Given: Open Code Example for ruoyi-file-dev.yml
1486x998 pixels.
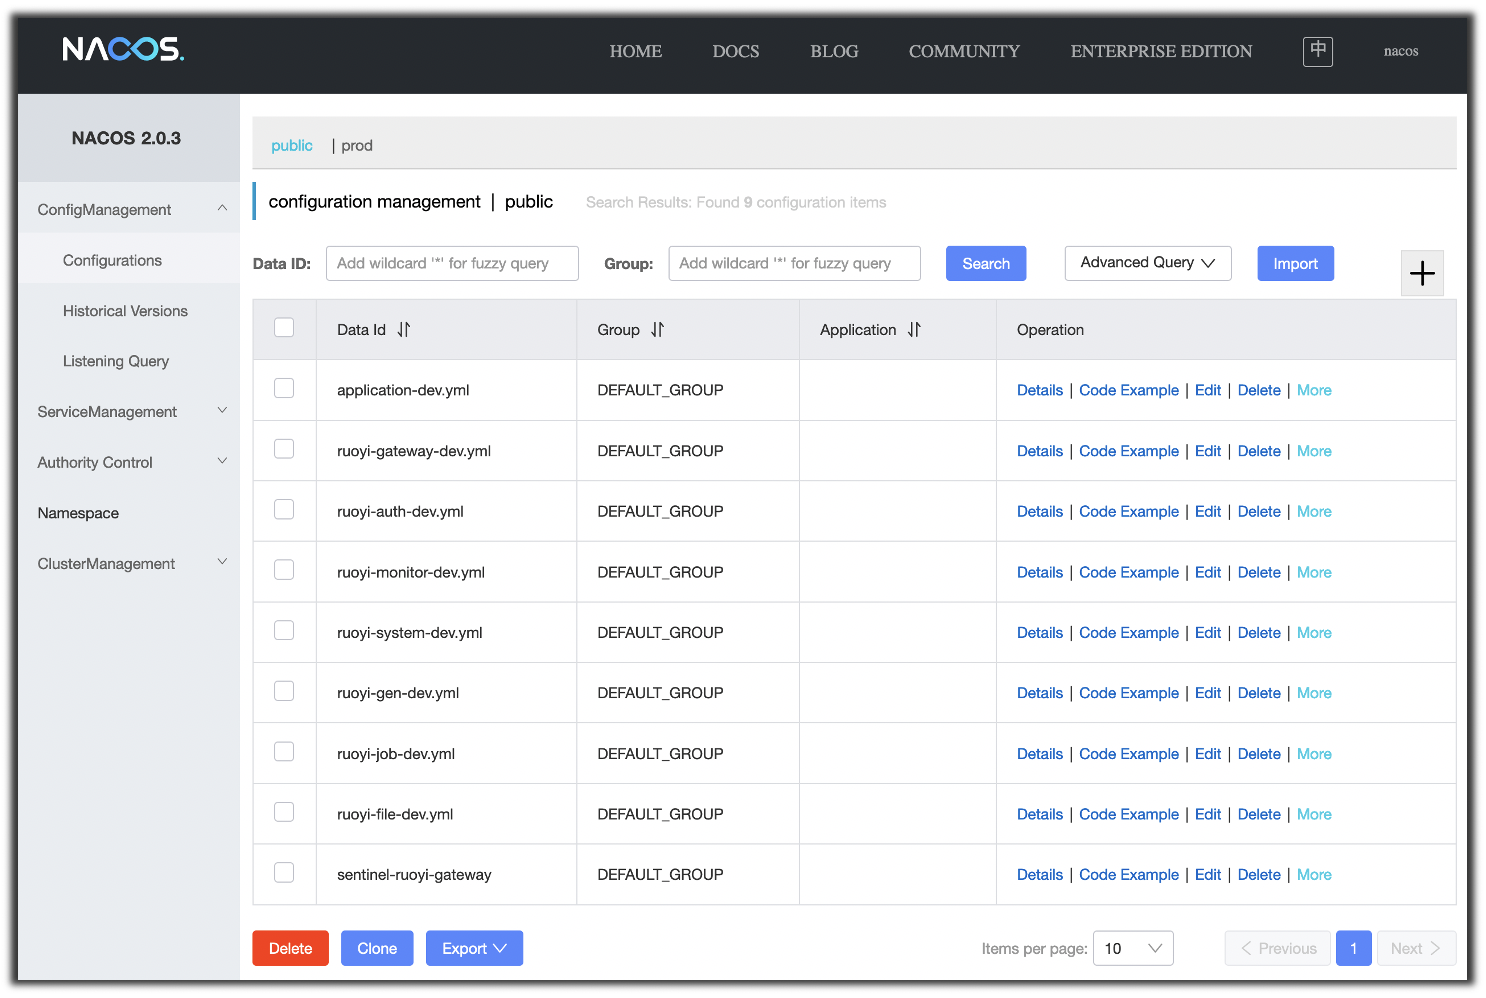Looking at the screenshot, I should pos(1129,814).
